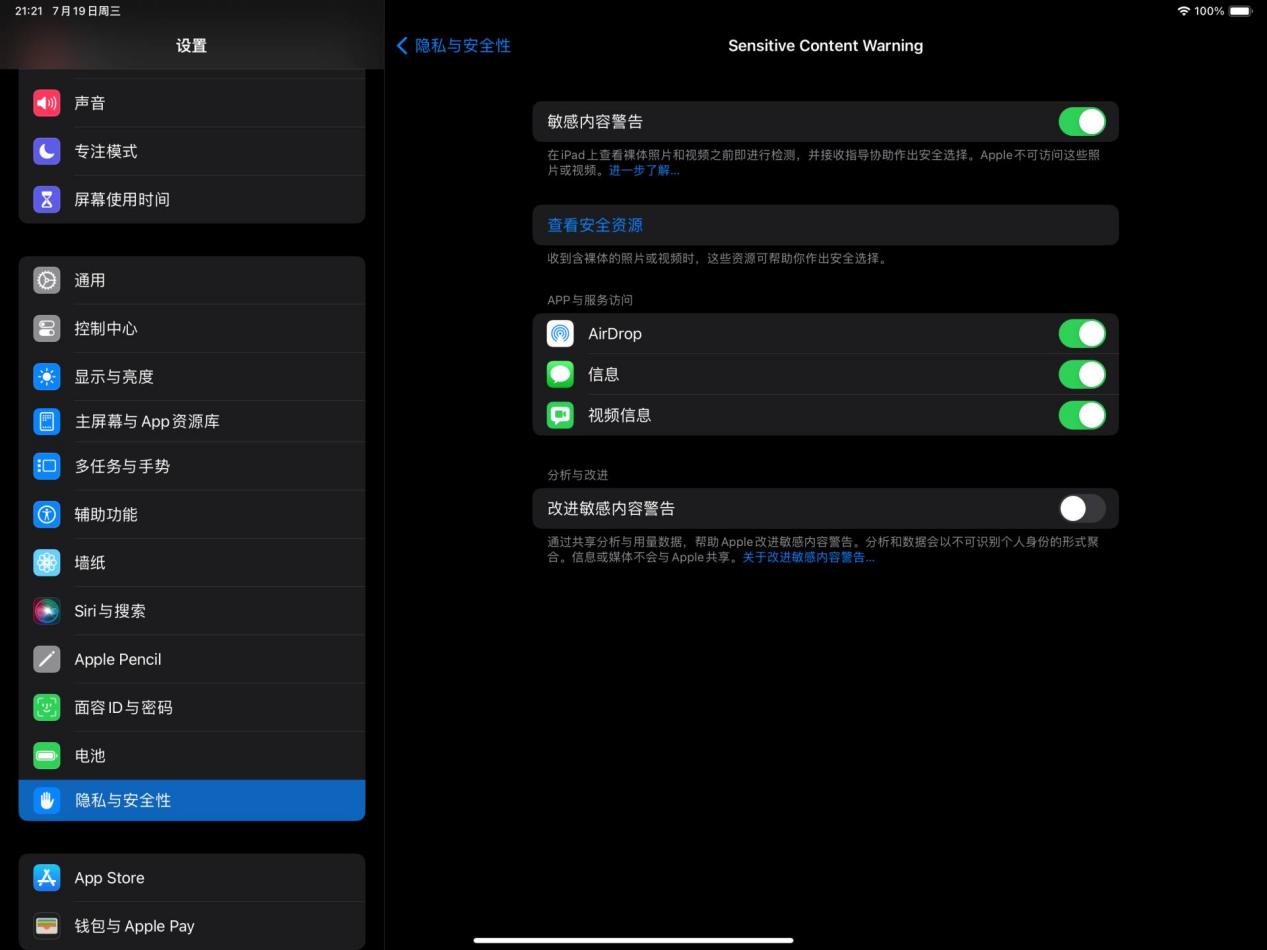The width and height of the screenshot is (1267, 950).
Task: Tap the 电池 battery icon in sidebar
Action: (46, 756)
